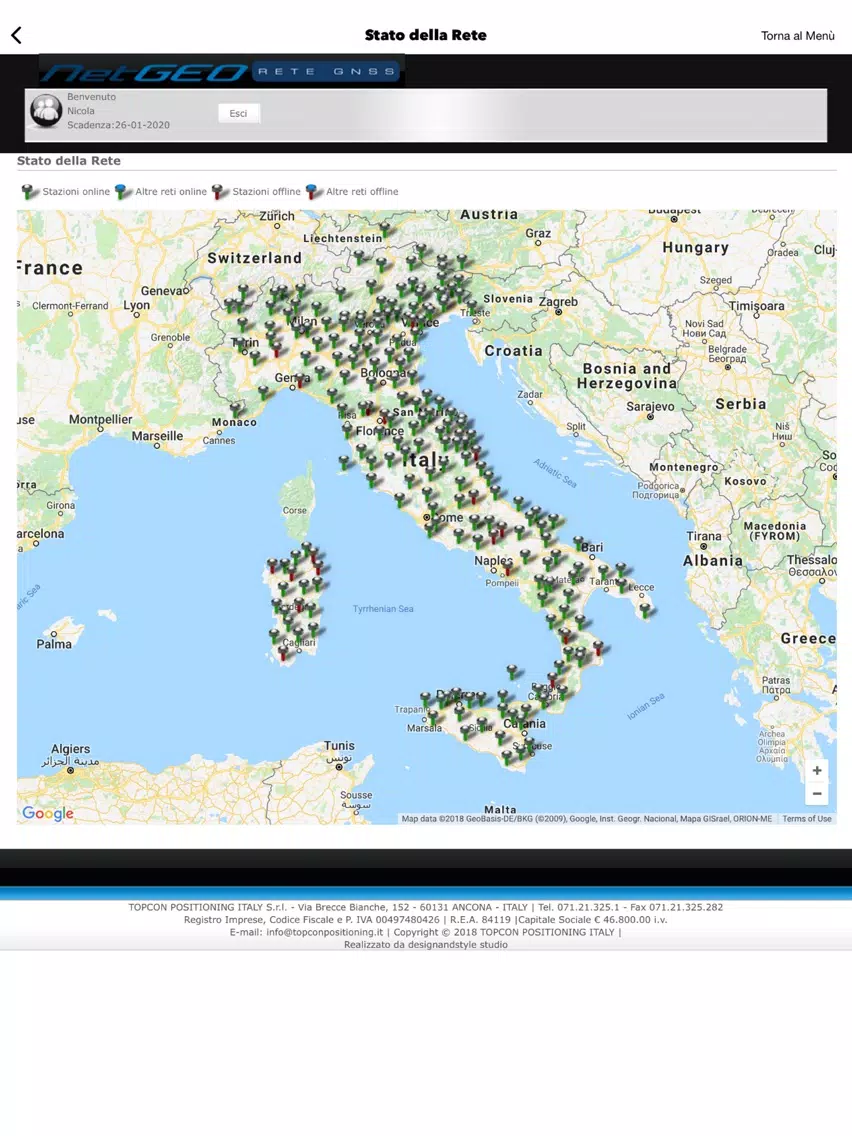The width and height of the screenshot is (852, 1136).
Task: Tap the Ionian Sea label
Action: pos(646,706)
